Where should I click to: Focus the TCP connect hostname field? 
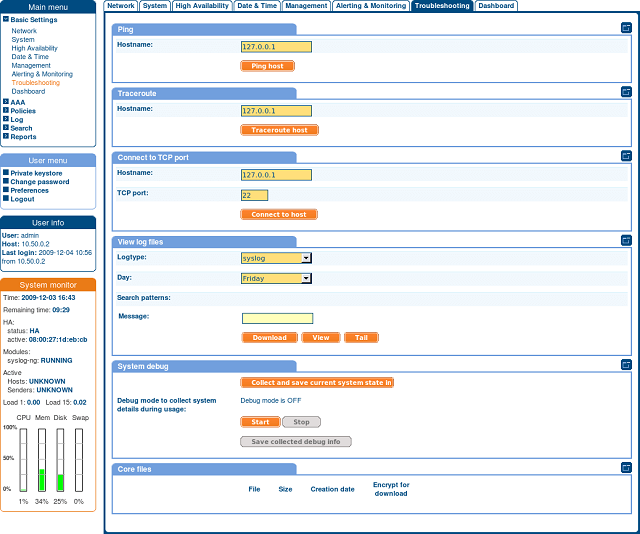tap(276, 175)
